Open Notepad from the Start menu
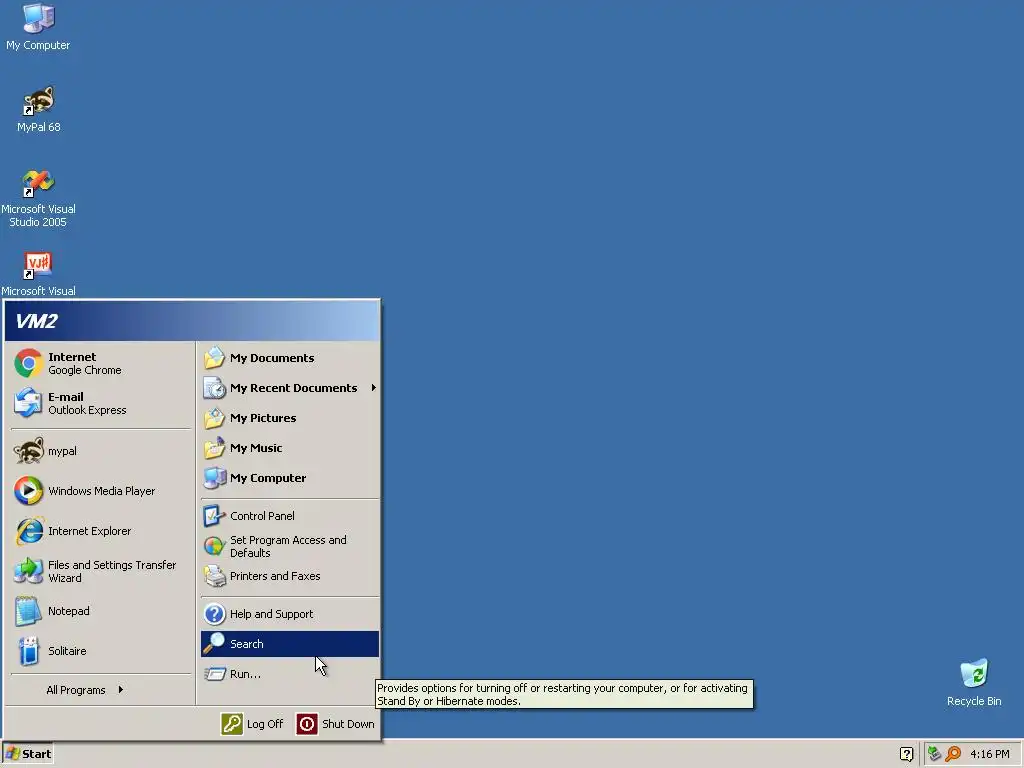This screenshot has height=768, width=1024. pos(101,611)
